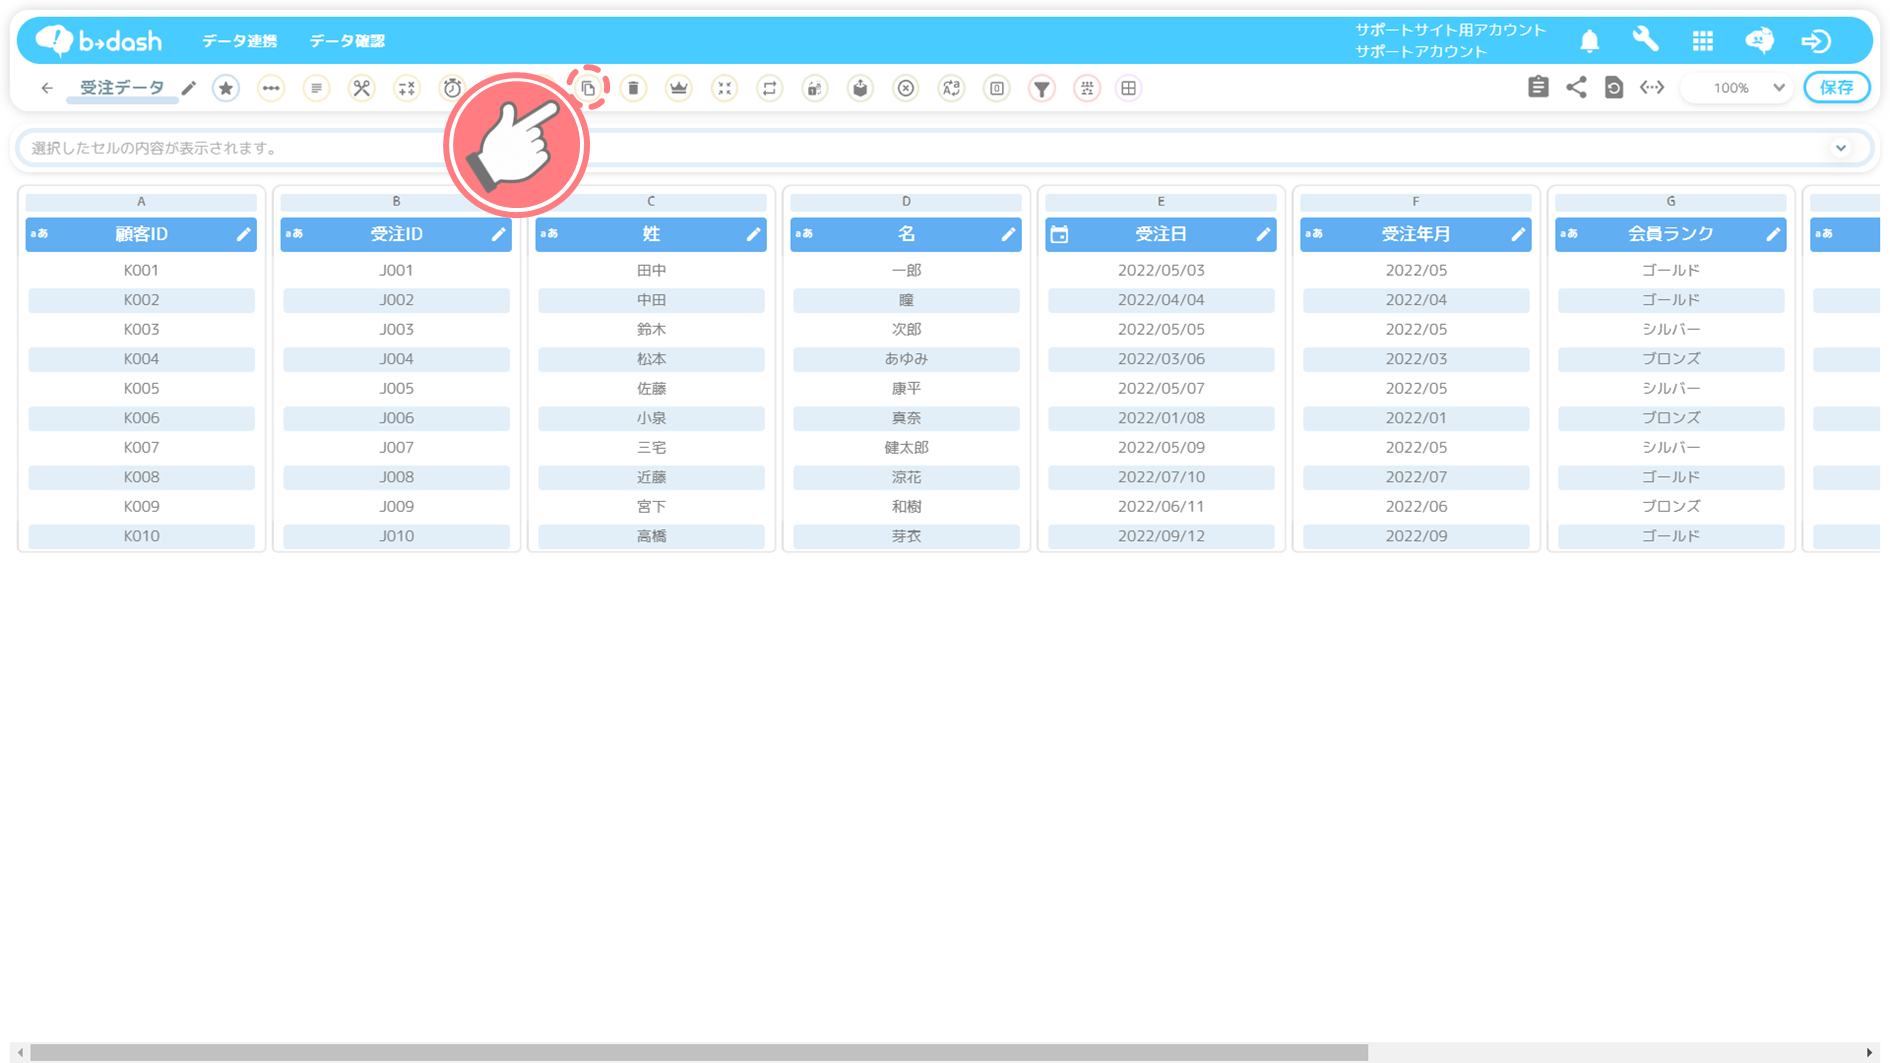Click the text lines toolbar icon
Image resolution: width=1890 pixels, height=1063 pixels.
pos(316,88)
